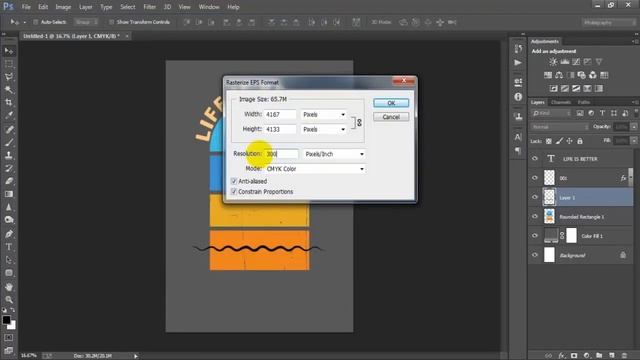640x360 pixels.
Task: Open the layer blend mode dropdown
Action: point(560,127)
